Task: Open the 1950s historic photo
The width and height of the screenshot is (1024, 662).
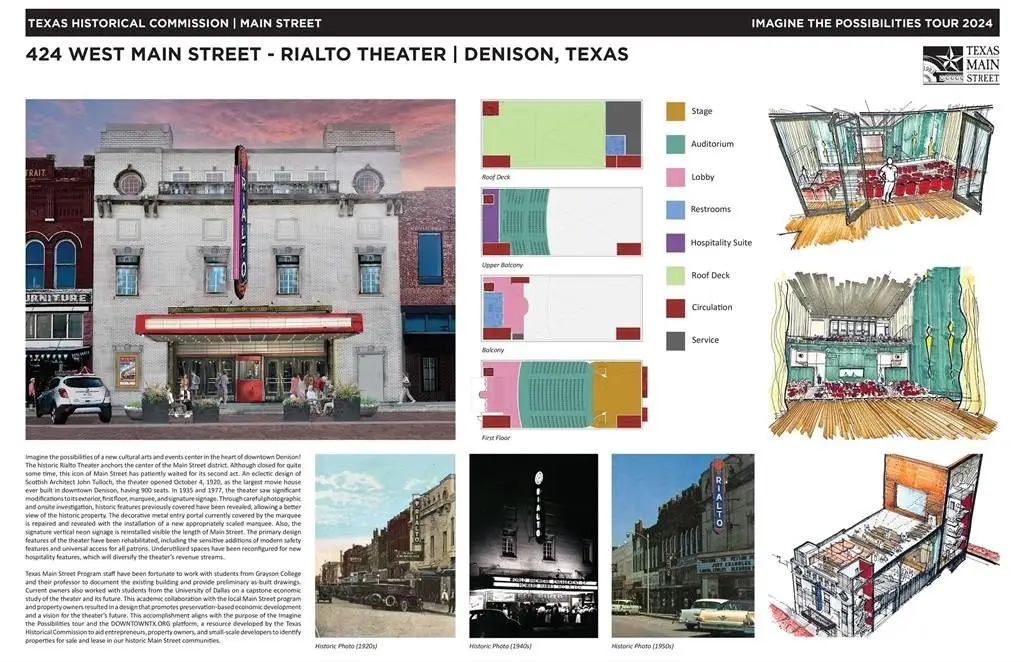Action: (682, 545)
